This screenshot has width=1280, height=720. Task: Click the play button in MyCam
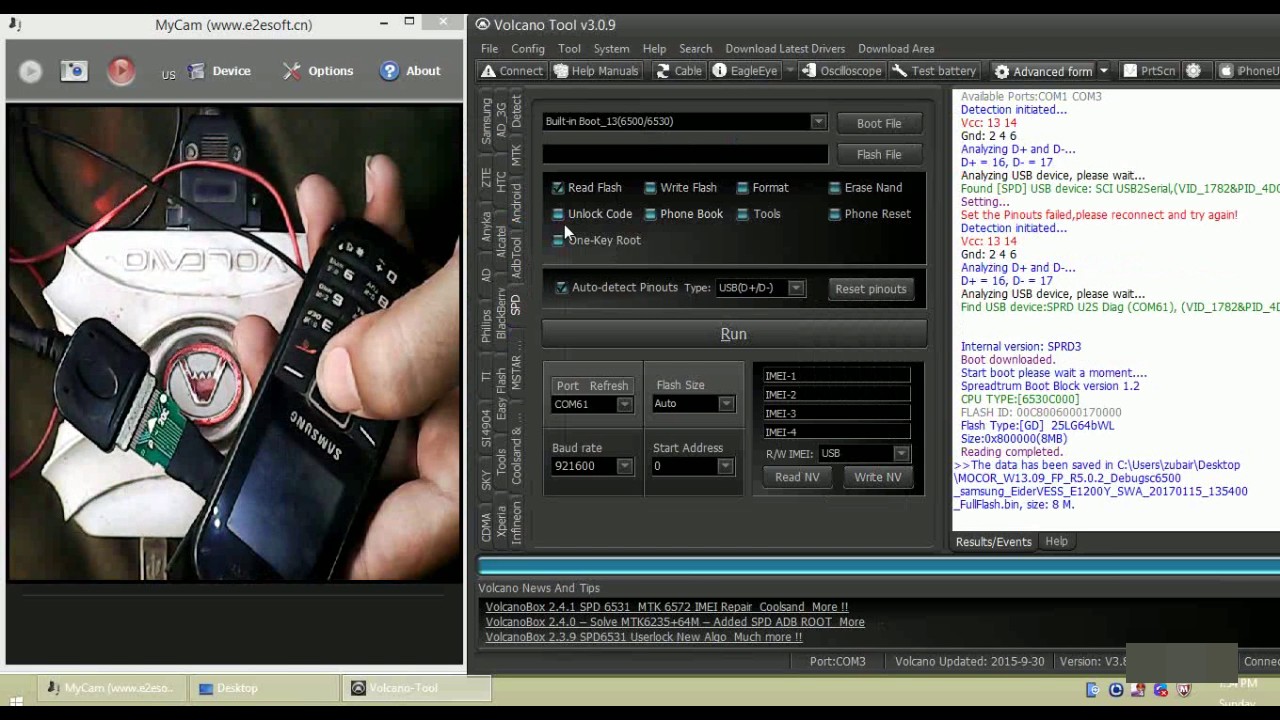tap(30, 71)
